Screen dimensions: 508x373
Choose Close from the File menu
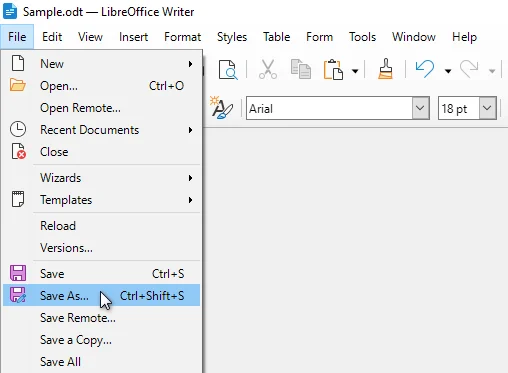(101, 152)
